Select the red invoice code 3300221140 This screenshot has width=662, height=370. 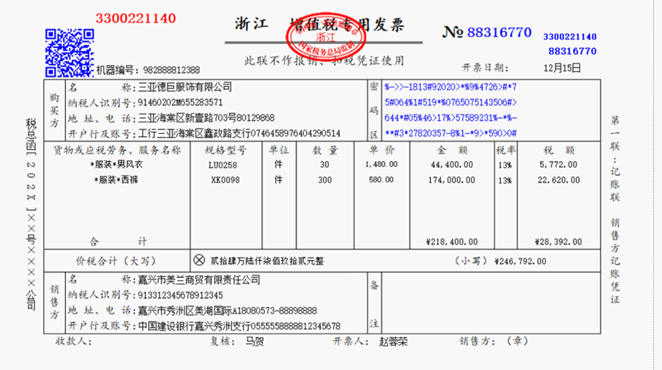[x=136, y=18]
